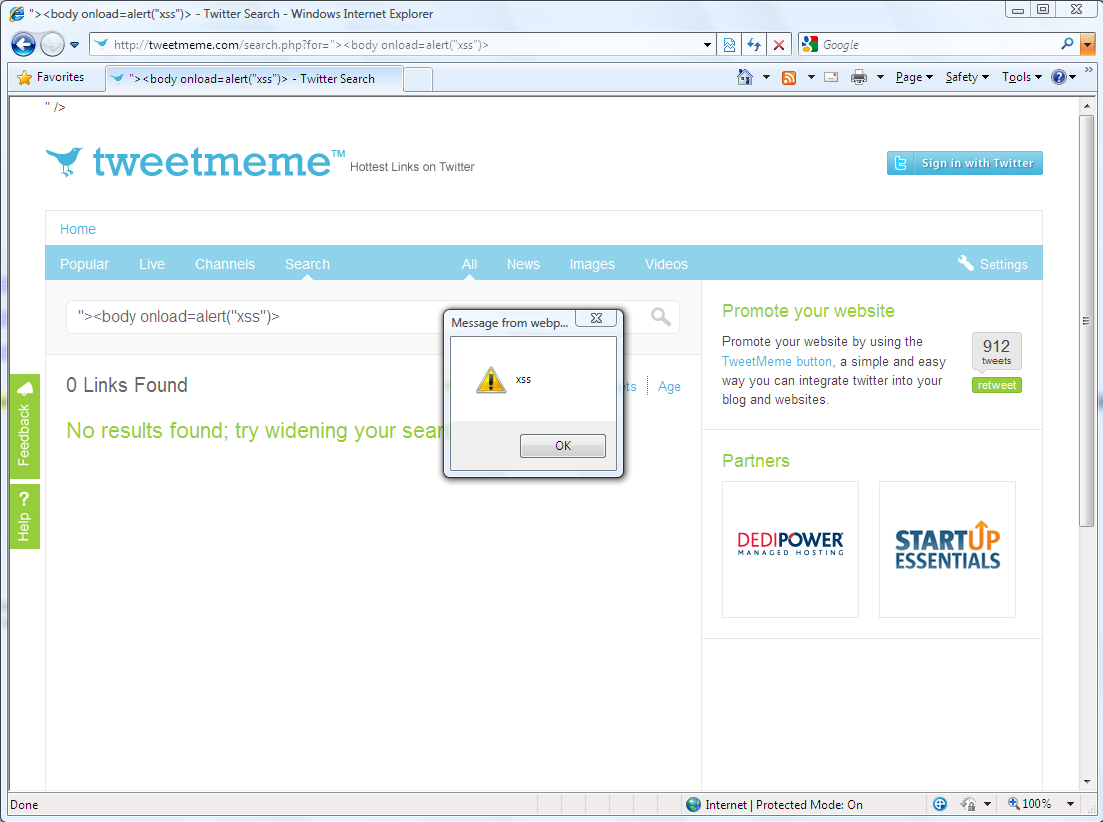This screenshot has height=822, width=1103.
Task: Open the Channels navigation tab
Action: (225, 264)
